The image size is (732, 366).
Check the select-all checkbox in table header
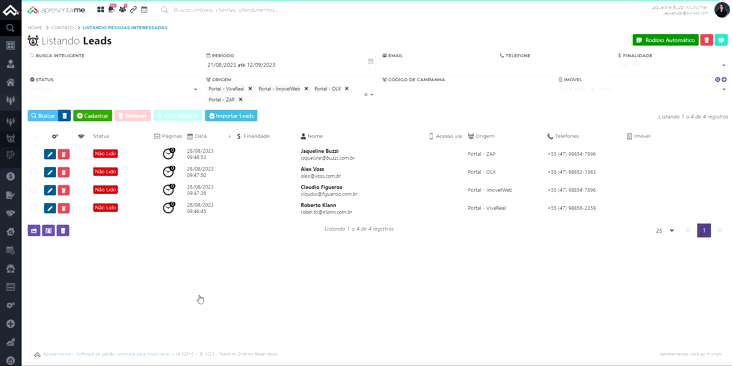[33, 137]
